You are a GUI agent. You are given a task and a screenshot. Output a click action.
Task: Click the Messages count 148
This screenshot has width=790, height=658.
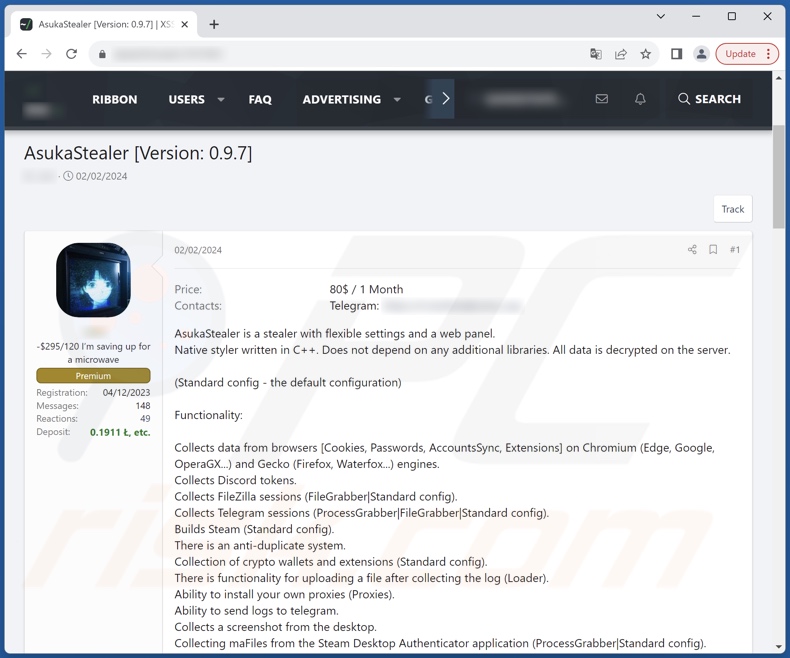(143, 406)
